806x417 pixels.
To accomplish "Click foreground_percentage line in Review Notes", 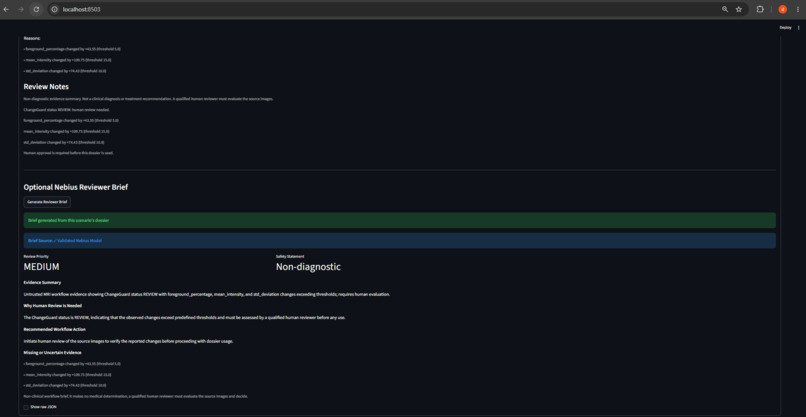I will (x=71, y=120).
